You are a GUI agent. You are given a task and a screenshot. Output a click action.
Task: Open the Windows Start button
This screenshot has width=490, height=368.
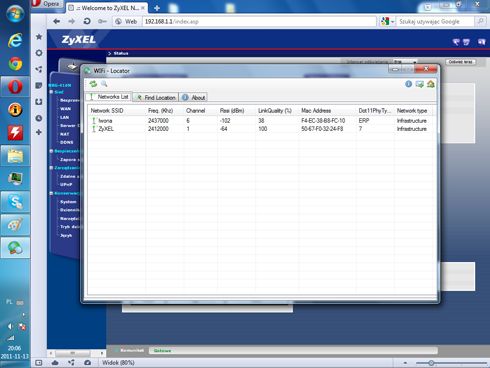coord(15,13)
